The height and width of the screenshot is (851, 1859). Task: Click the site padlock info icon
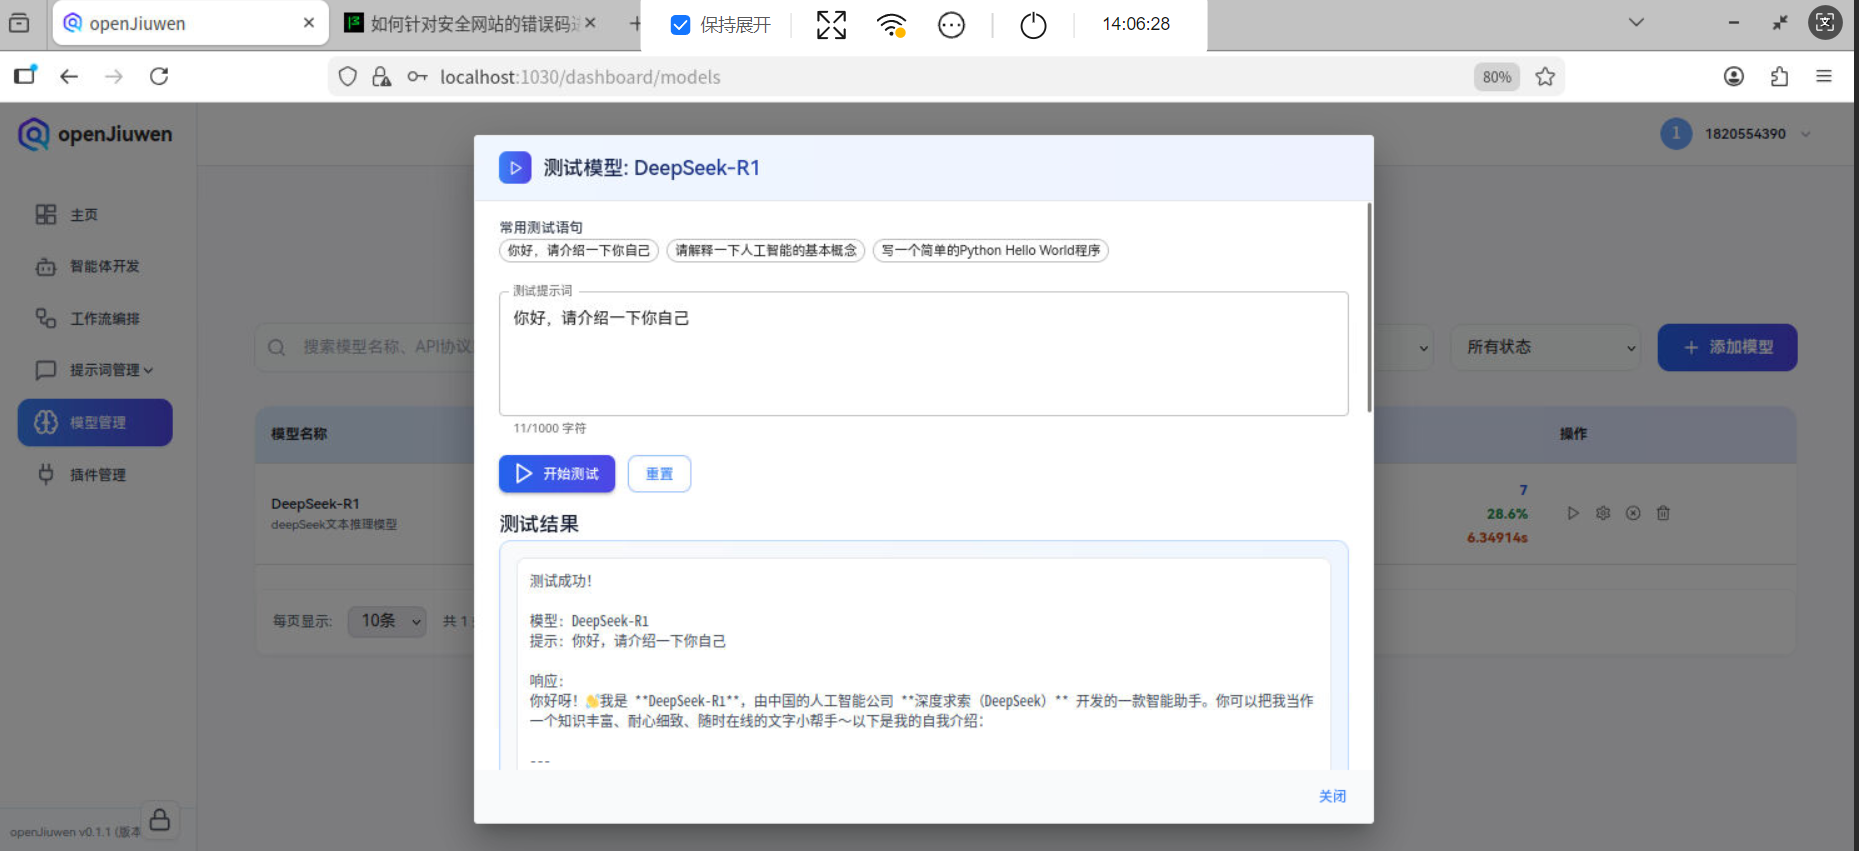tap(381, 77)
